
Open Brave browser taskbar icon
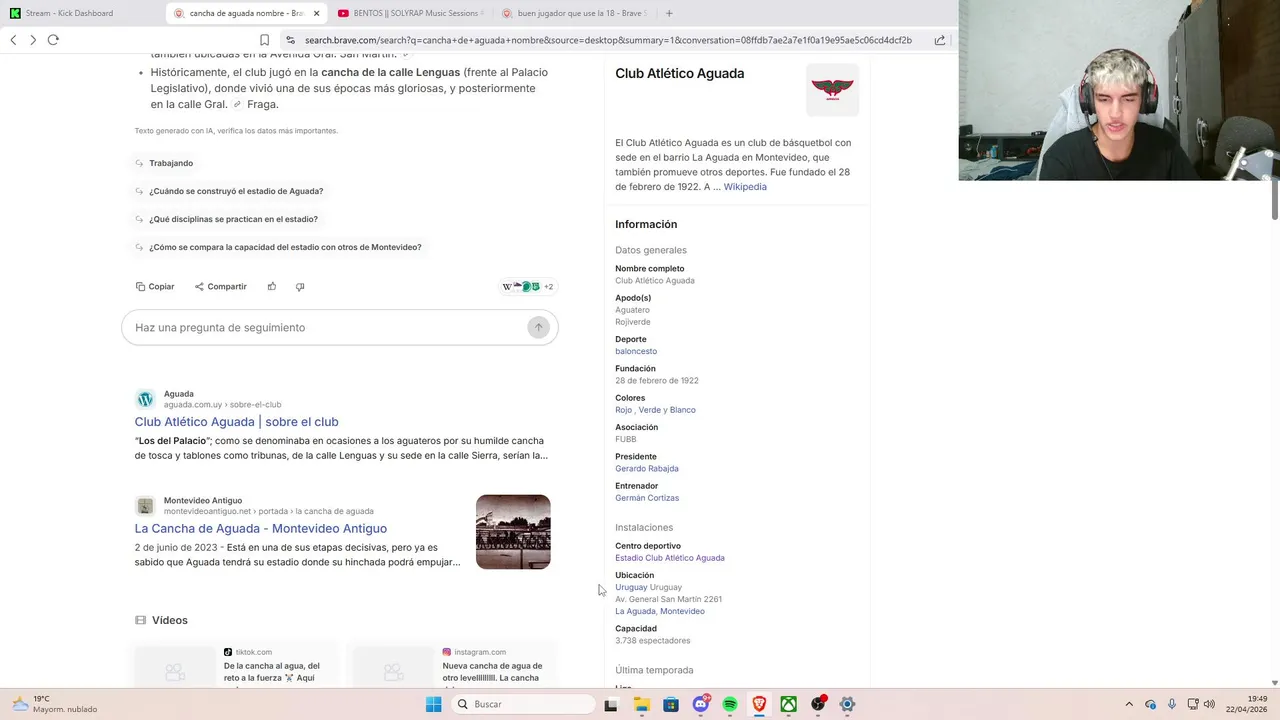(x=759, y=704)
